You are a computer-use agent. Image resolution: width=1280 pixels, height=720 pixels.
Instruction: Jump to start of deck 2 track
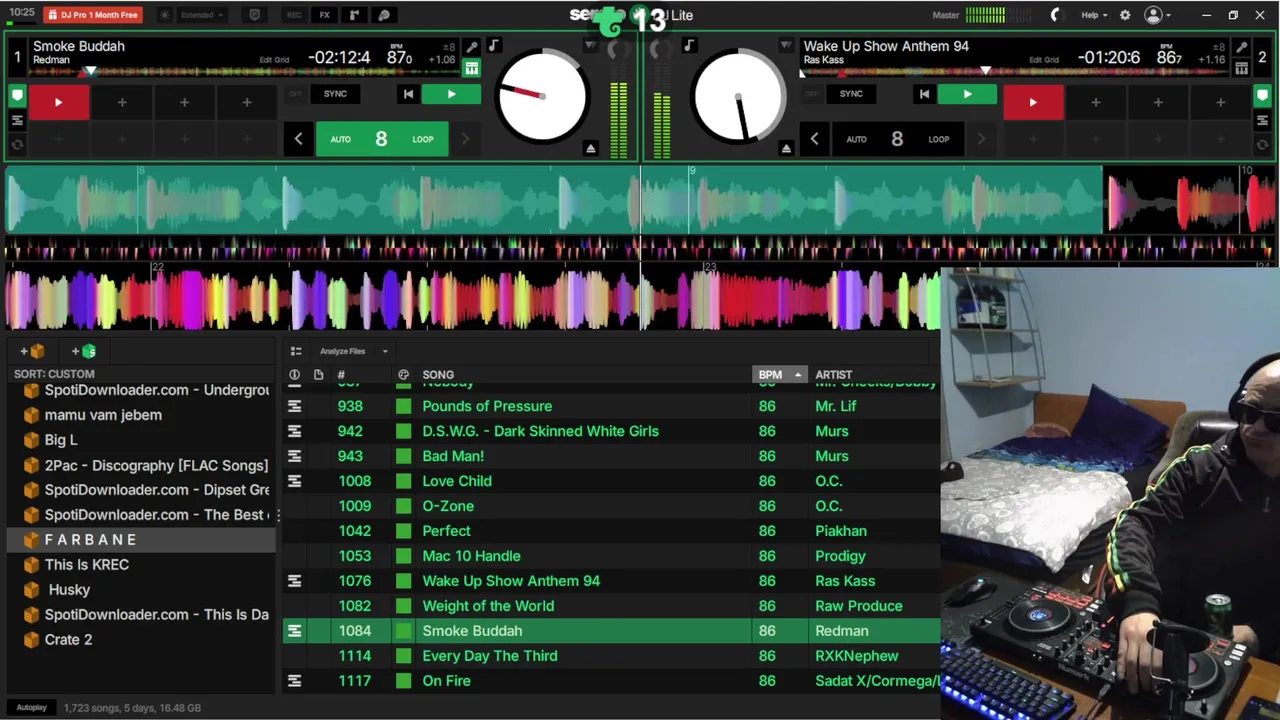tap(924, 94)
